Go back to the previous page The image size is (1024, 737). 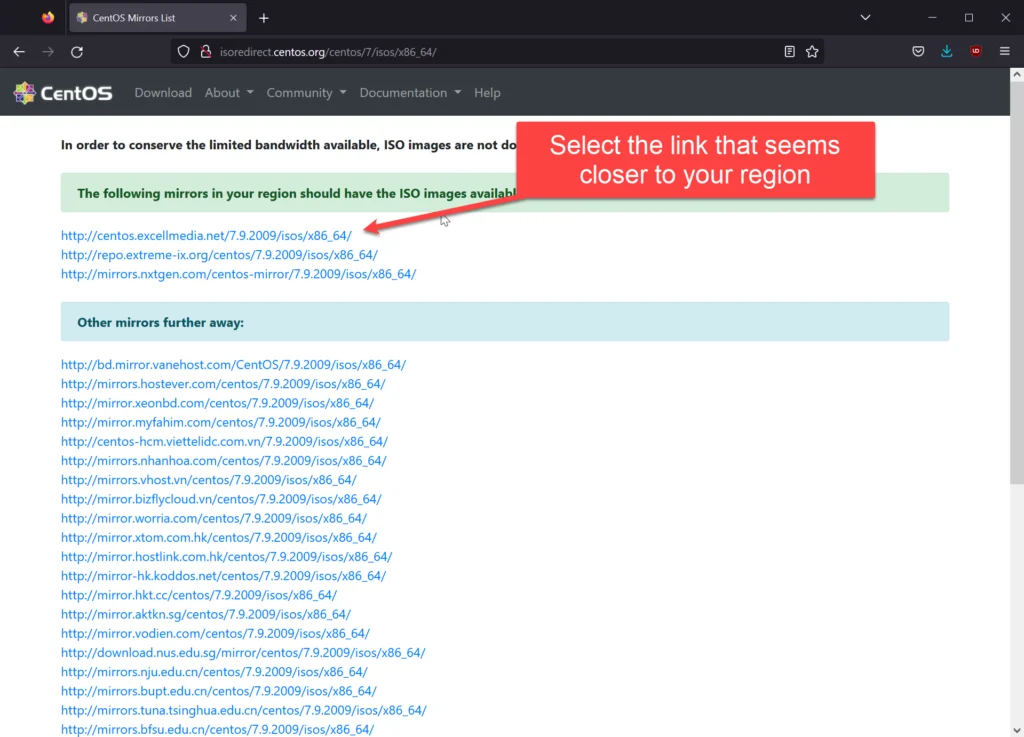click(x=19, y=51)
